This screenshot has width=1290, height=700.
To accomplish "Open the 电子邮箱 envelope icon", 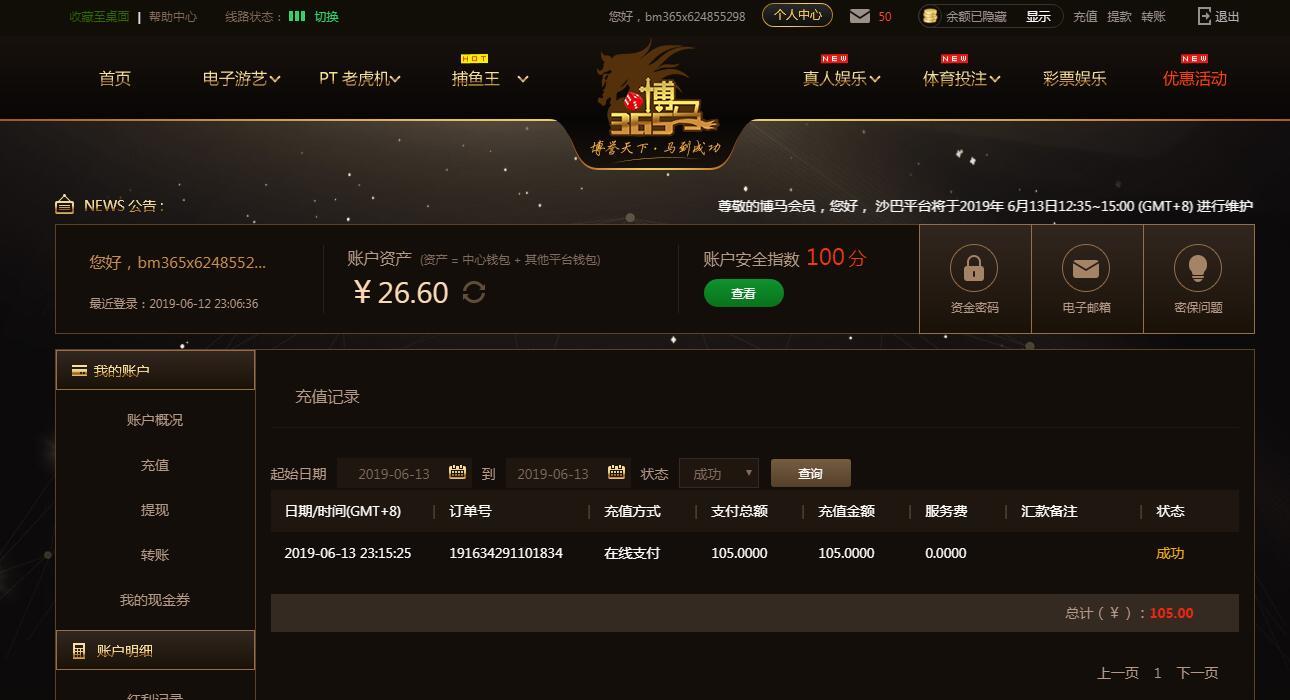I will coord(1086,269).
